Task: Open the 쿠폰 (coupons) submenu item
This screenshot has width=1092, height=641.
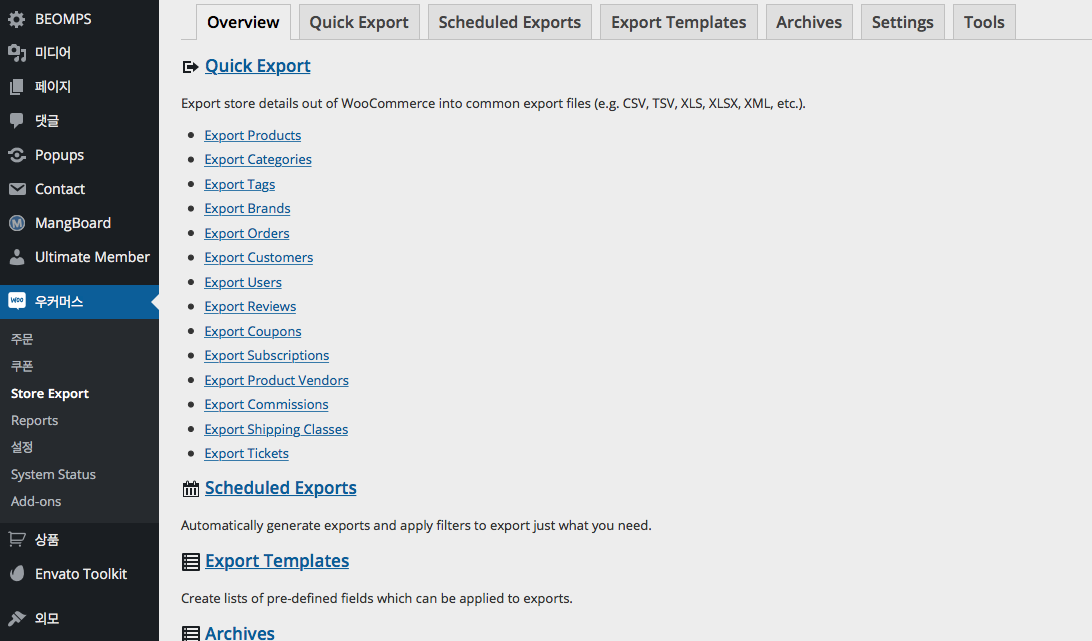Action: pos(22,366)
